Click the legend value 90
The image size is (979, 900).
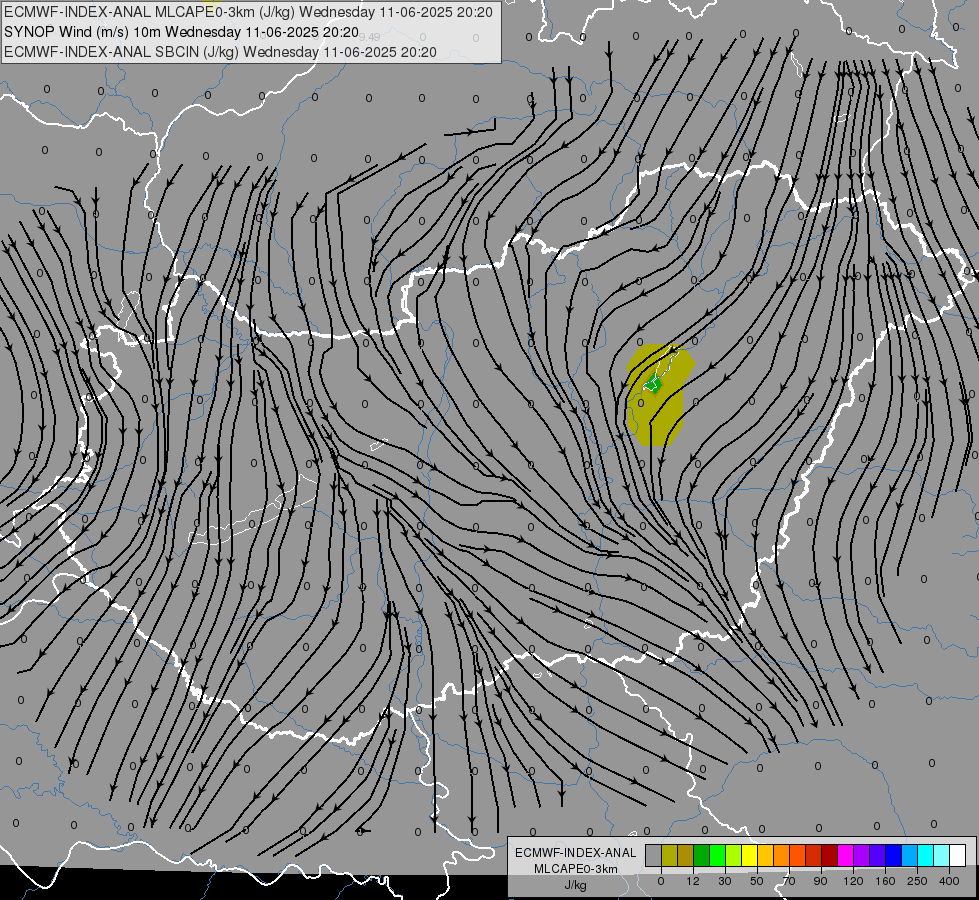click(x=821, y=881)
